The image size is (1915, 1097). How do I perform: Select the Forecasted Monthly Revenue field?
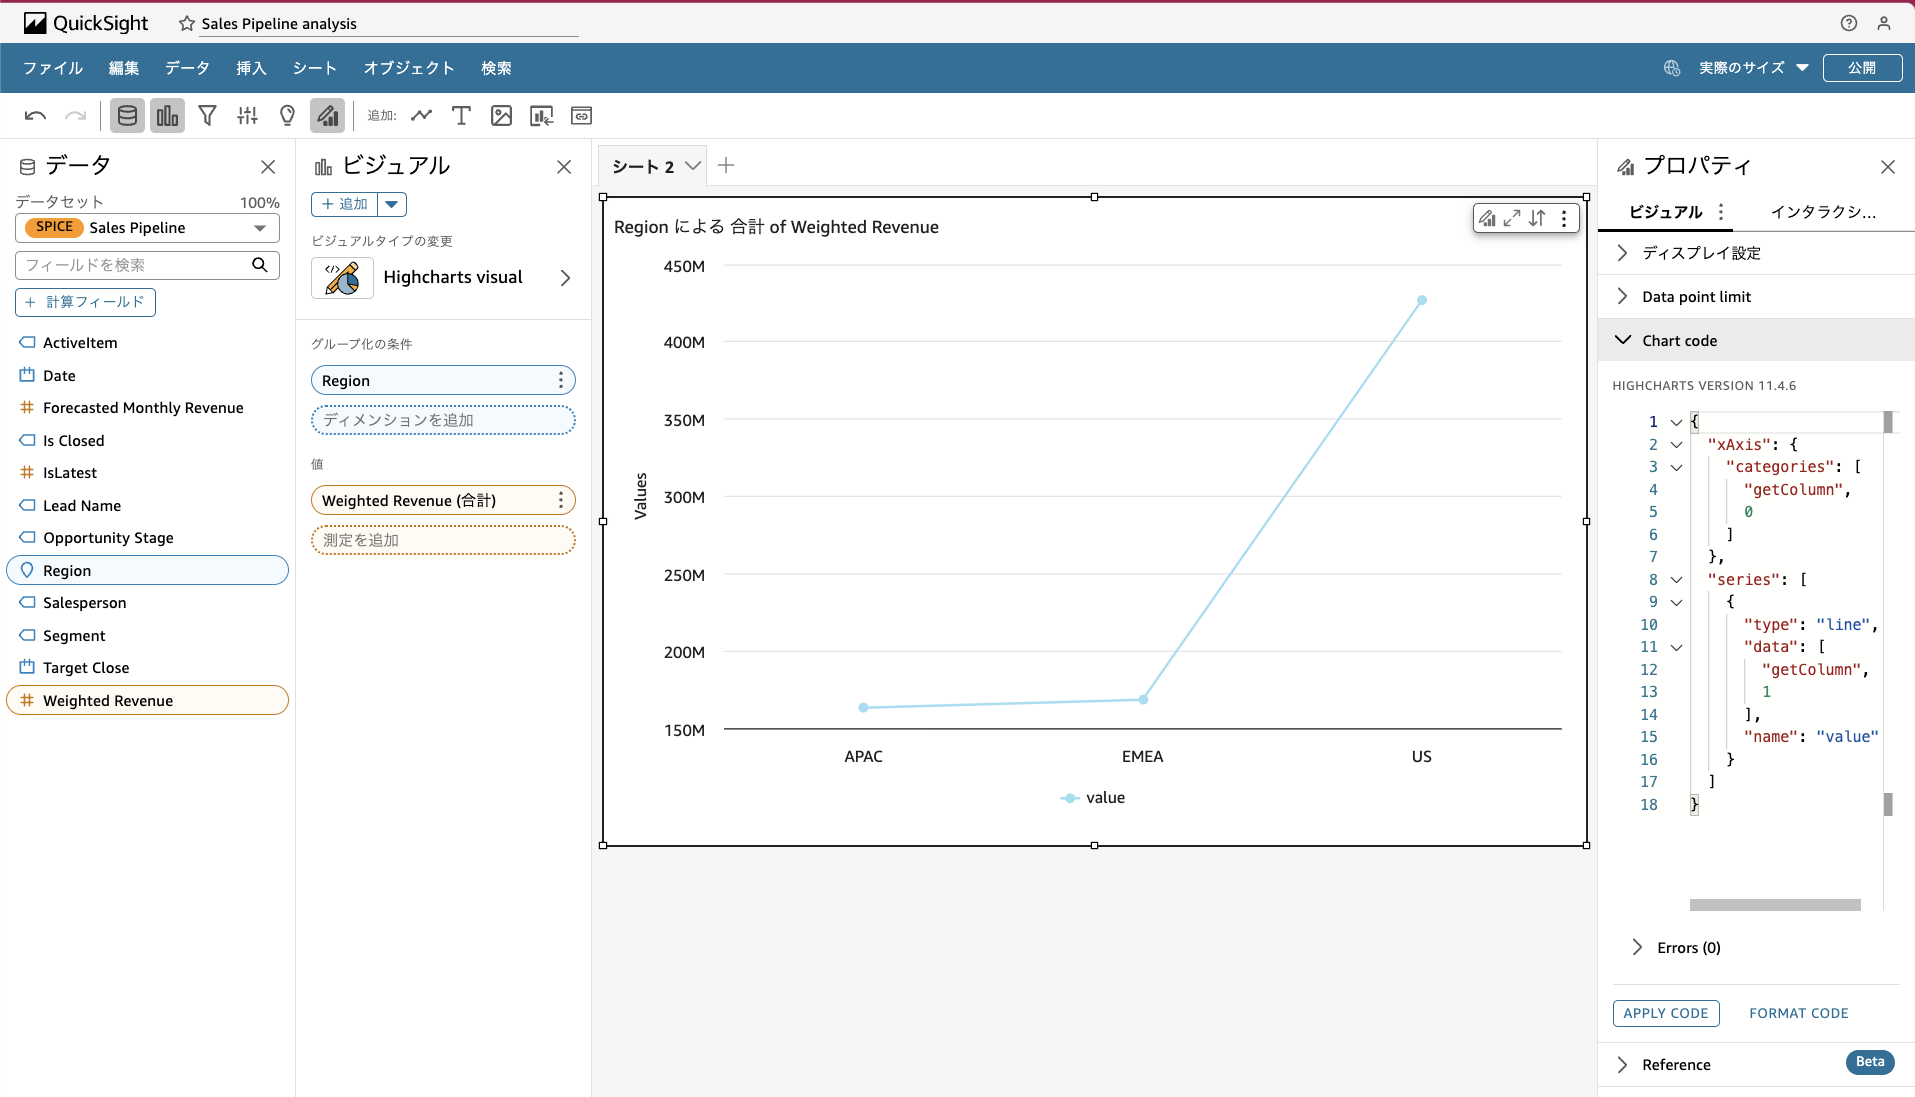point(143,408)
